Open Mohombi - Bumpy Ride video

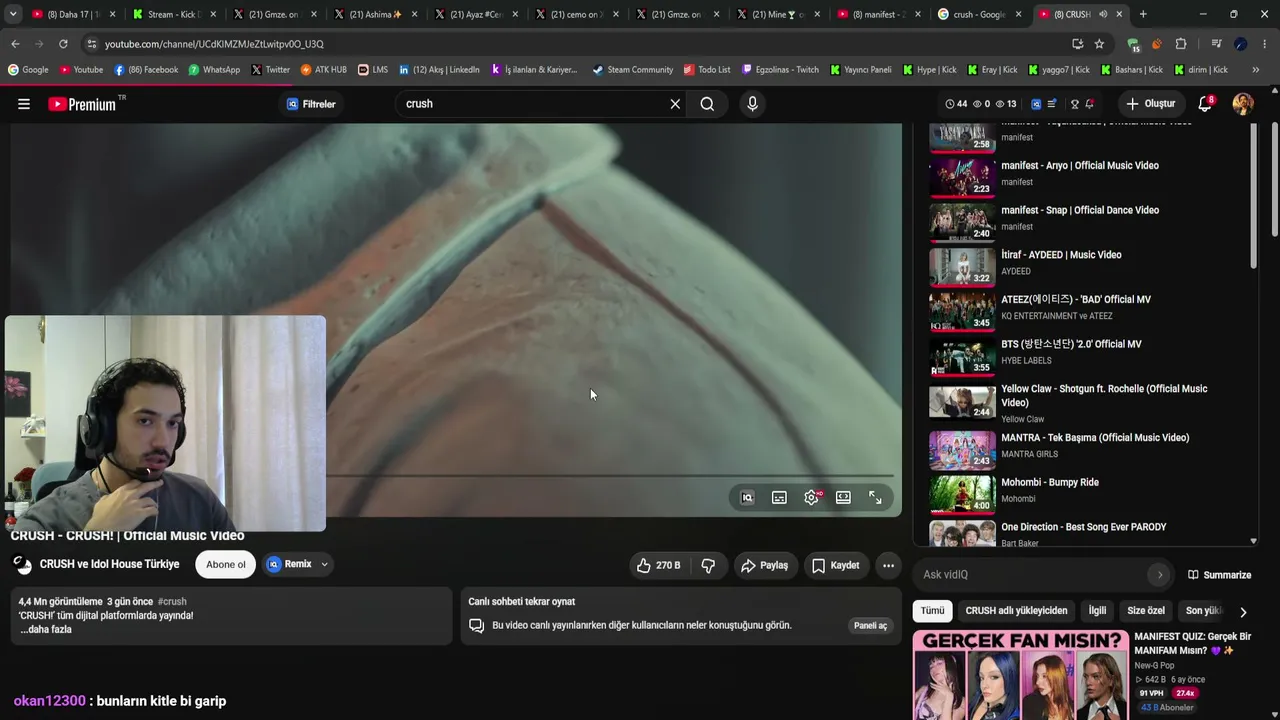click(1050, 483)
